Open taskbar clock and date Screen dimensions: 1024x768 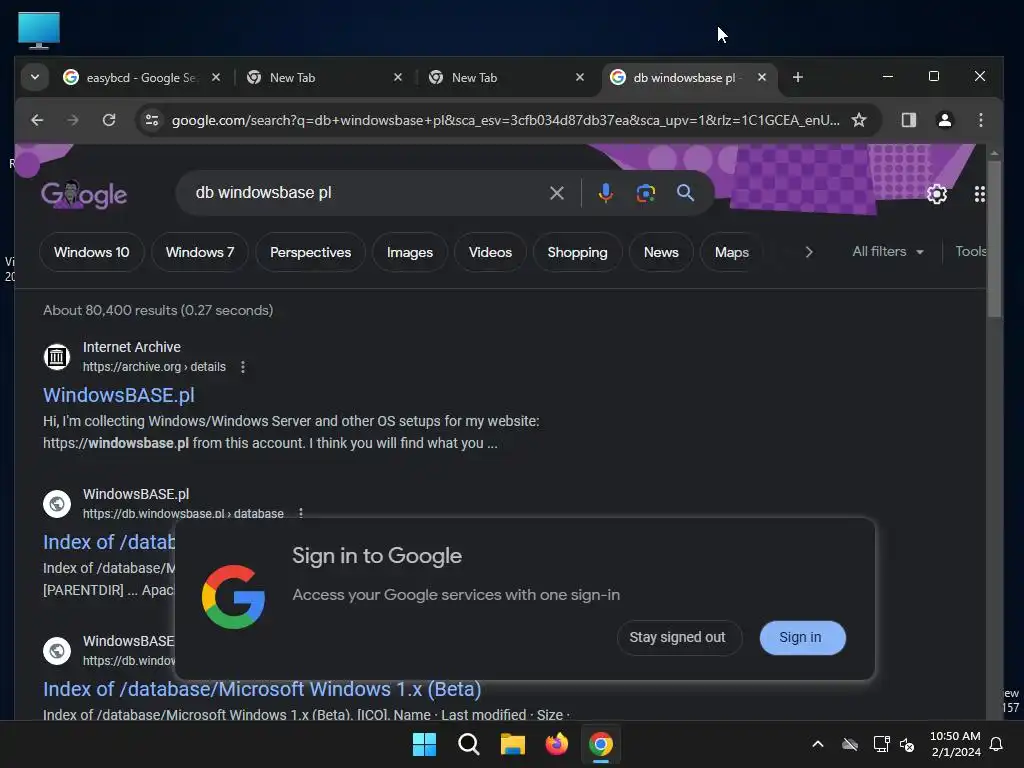[x=955, y=744]
